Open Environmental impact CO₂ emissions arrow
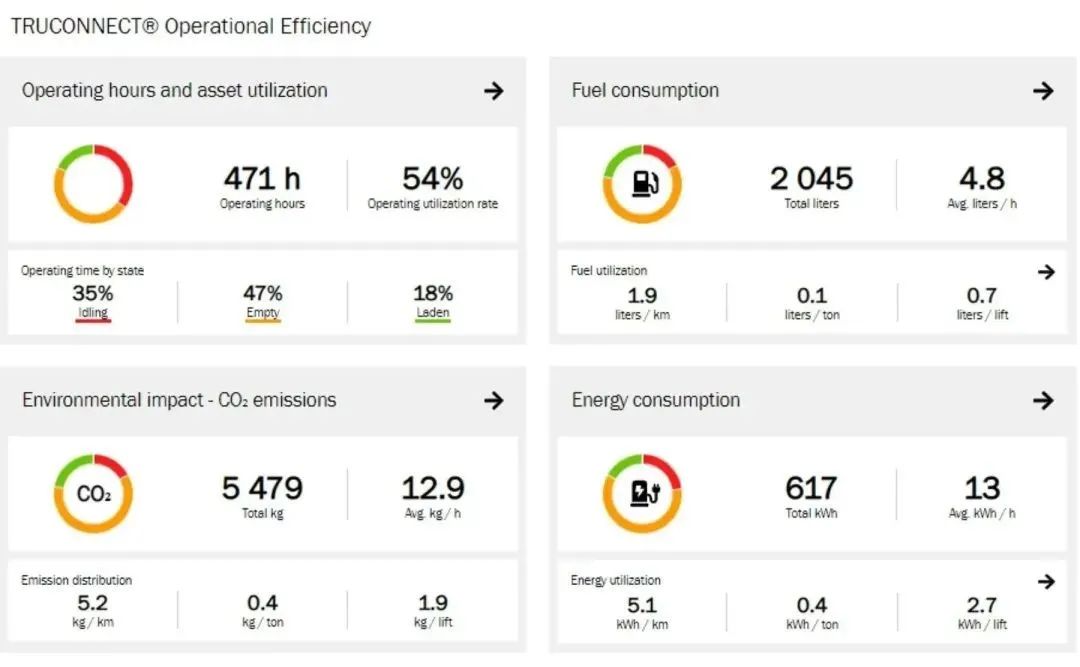 tap(493, 401)
